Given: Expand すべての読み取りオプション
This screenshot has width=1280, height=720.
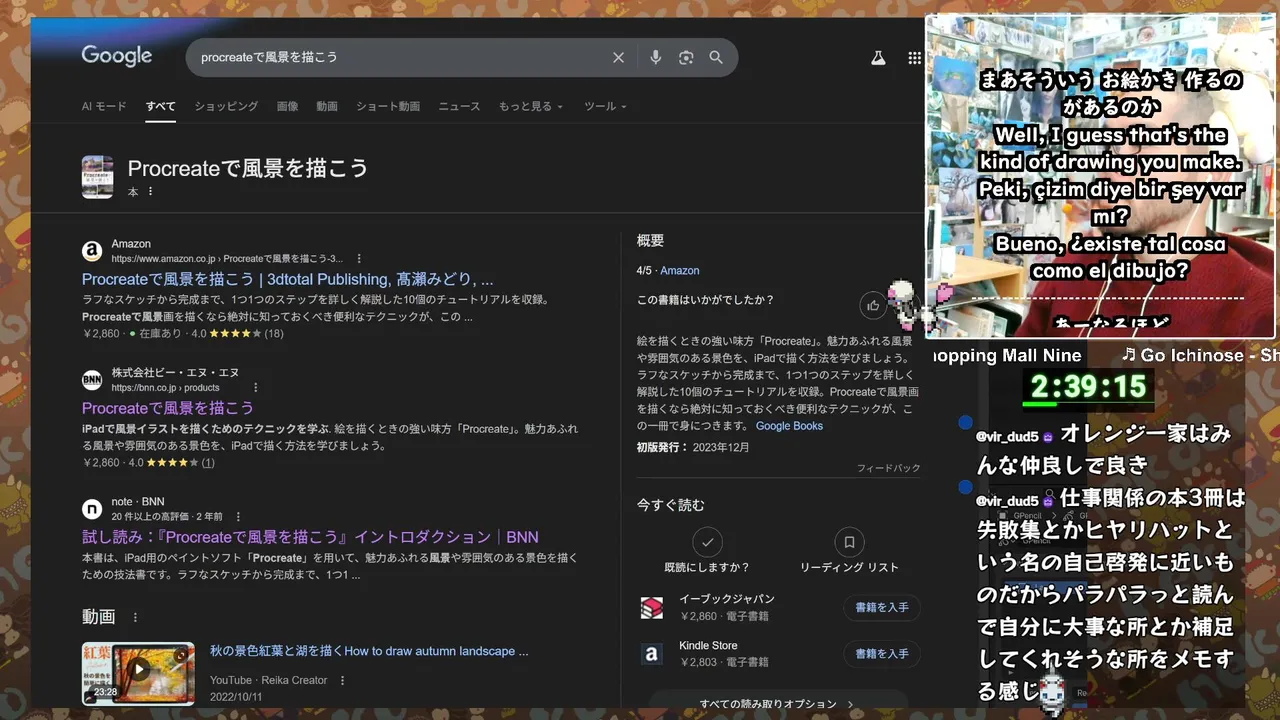Looking at the screenshot, I should point(778,703).
